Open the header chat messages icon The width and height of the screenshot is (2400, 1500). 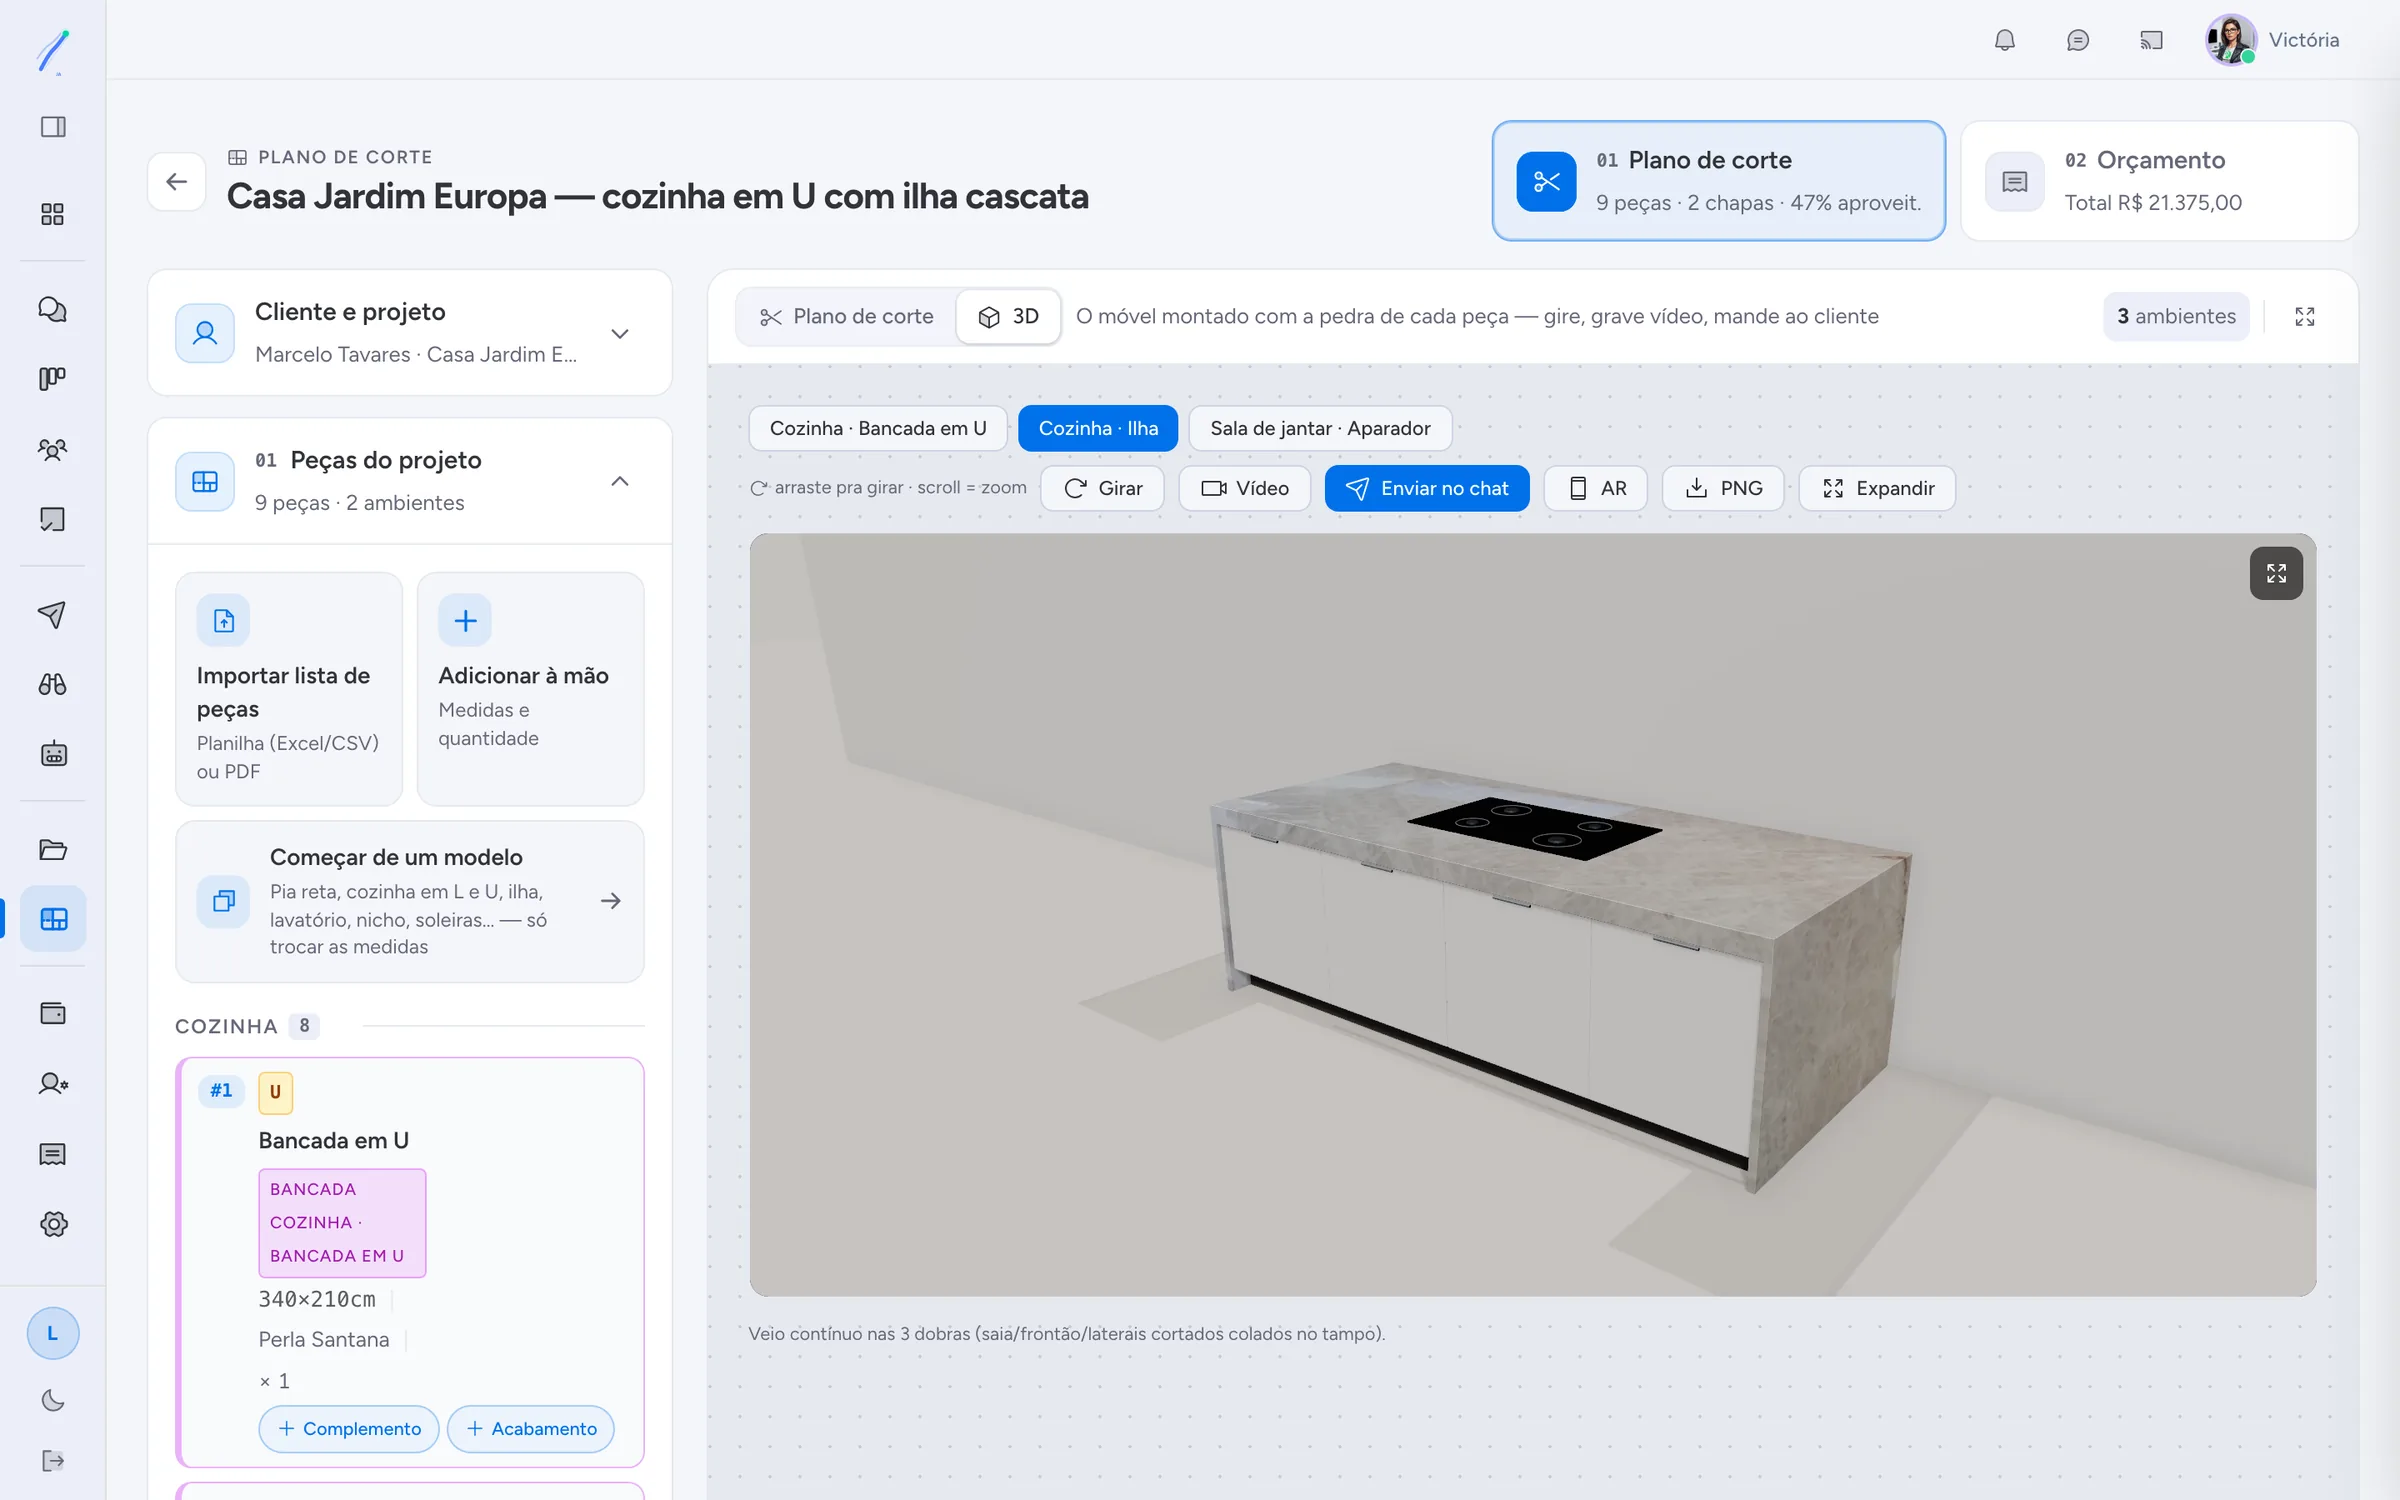click(x=2078, y=40)
